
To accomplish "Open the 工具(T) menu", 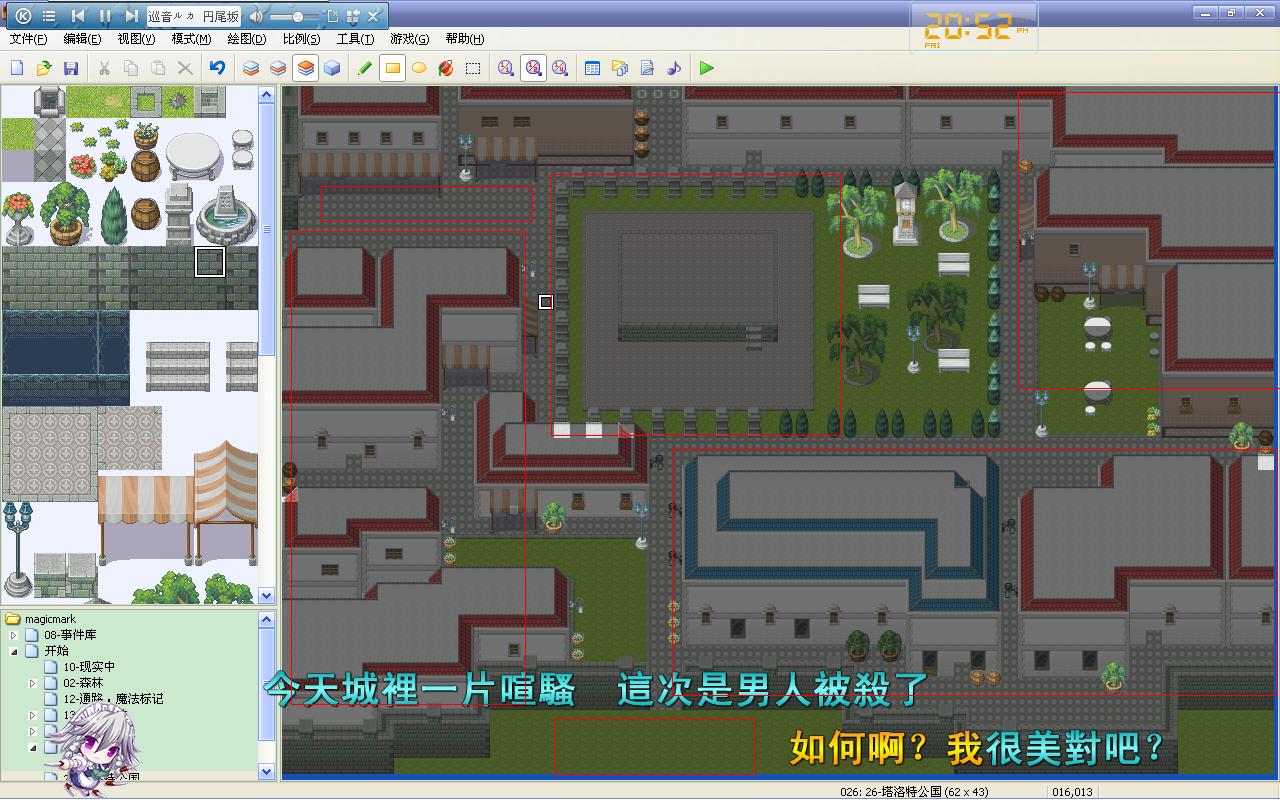I will click(x=355, y=39).
